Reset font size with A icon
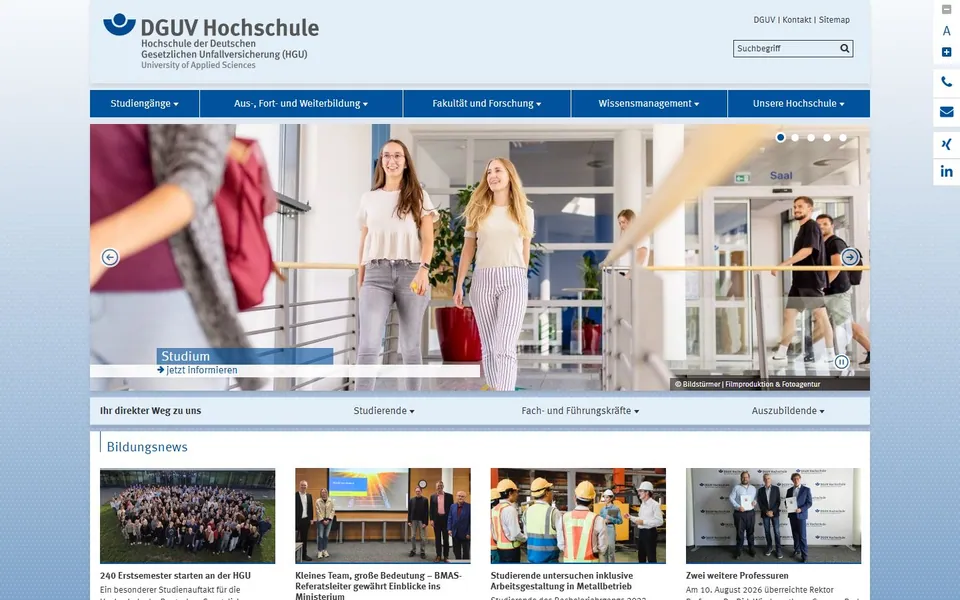The height and width of the screenshot is (600, 960). pyautogui.click(x=946, y=31)
